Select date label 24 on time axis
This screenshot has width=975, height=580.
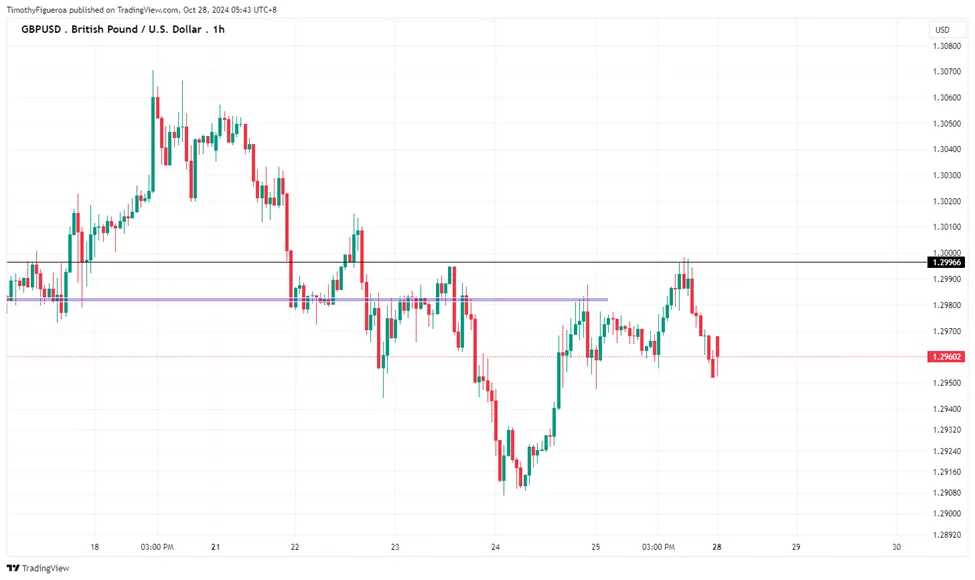(x=495, y=547)
